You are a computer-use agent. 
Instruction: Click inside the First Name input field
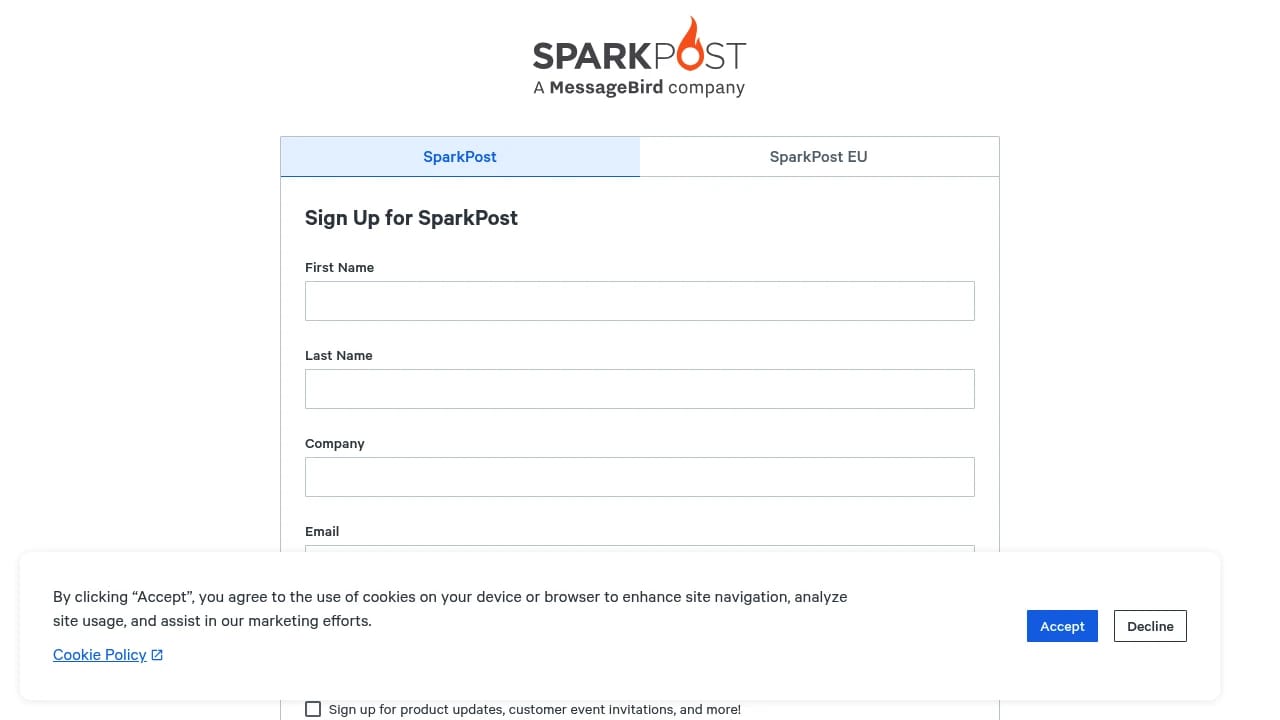tap(639, 300)
